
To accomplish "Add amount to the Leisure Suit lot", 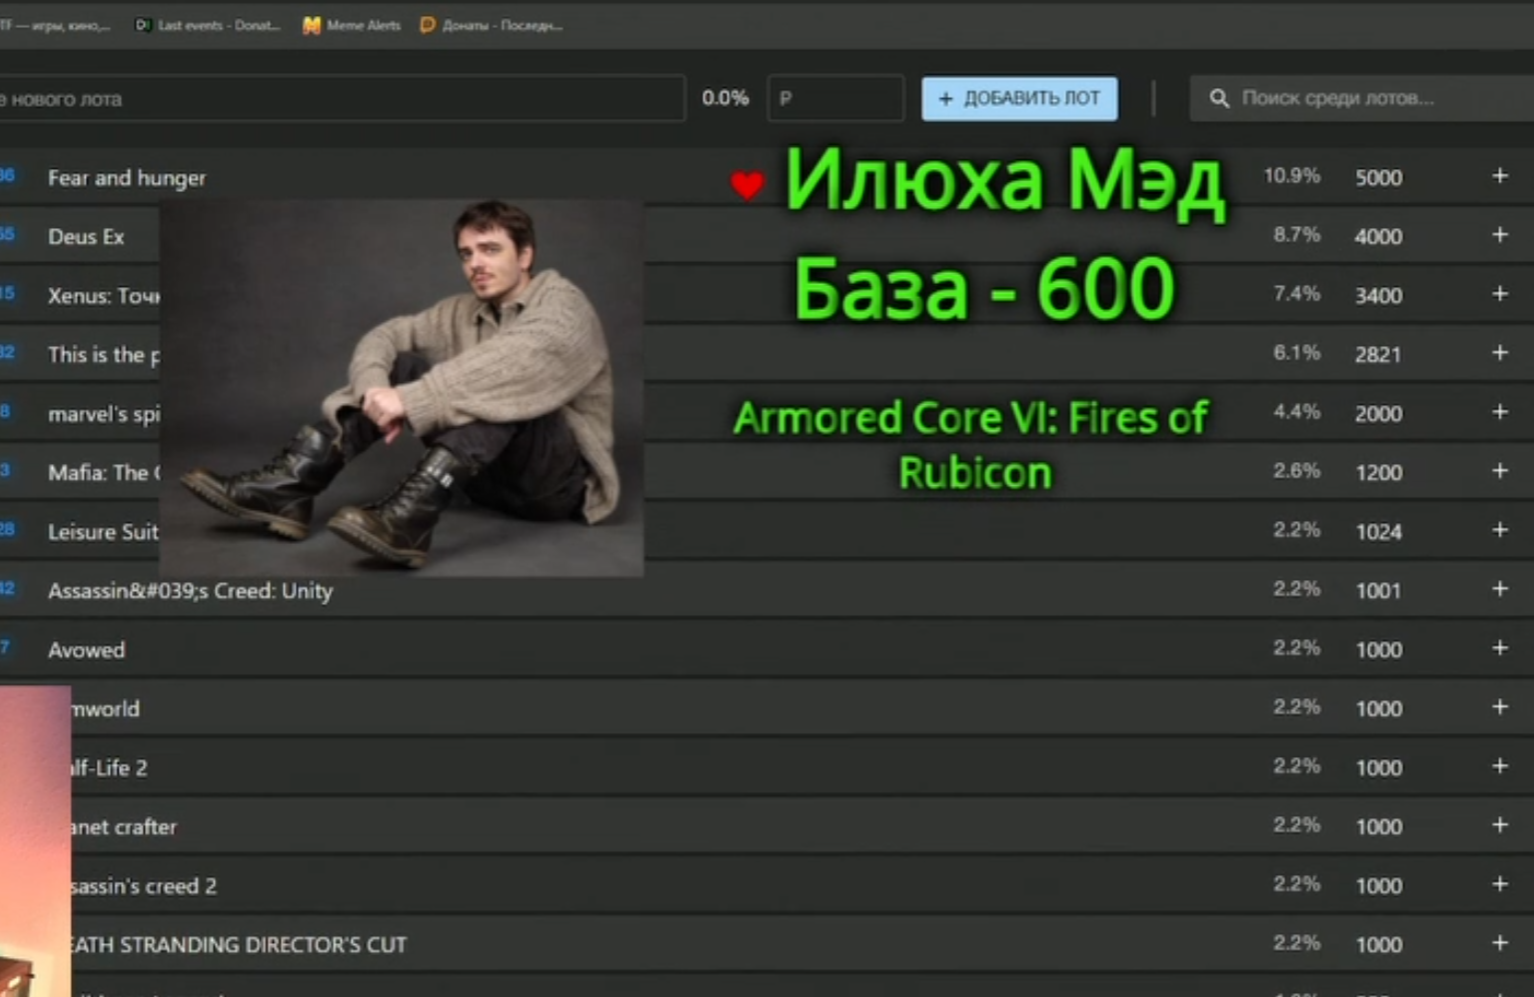I will coord(1500,530).
